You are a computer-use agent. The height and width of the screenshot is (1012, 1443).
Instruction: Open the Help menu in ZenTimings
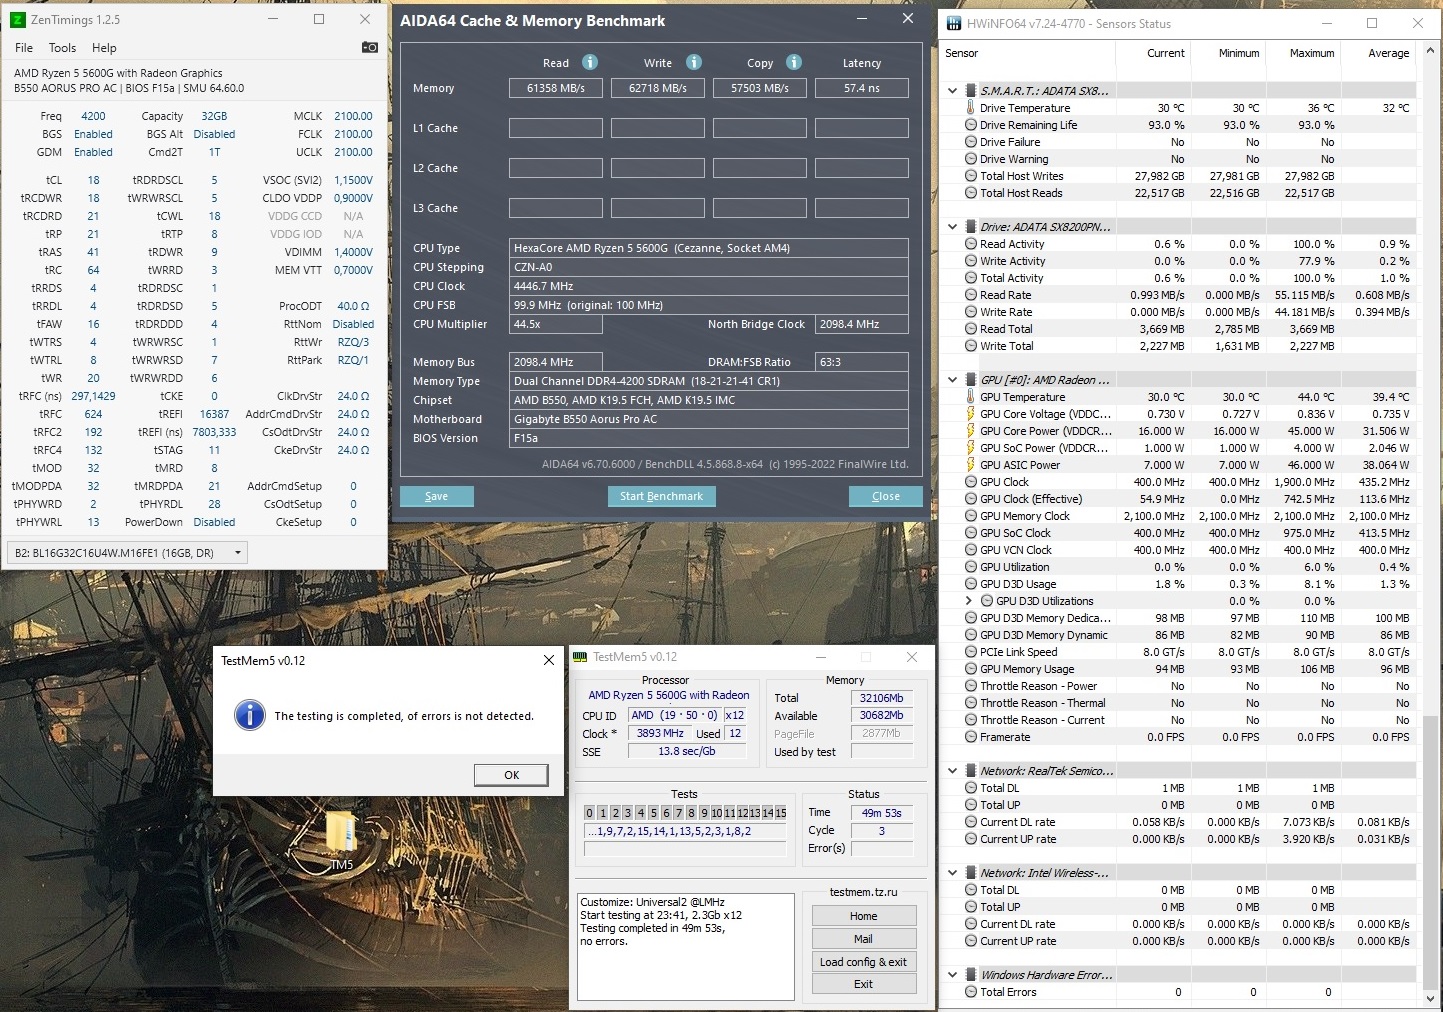(104, 47)
